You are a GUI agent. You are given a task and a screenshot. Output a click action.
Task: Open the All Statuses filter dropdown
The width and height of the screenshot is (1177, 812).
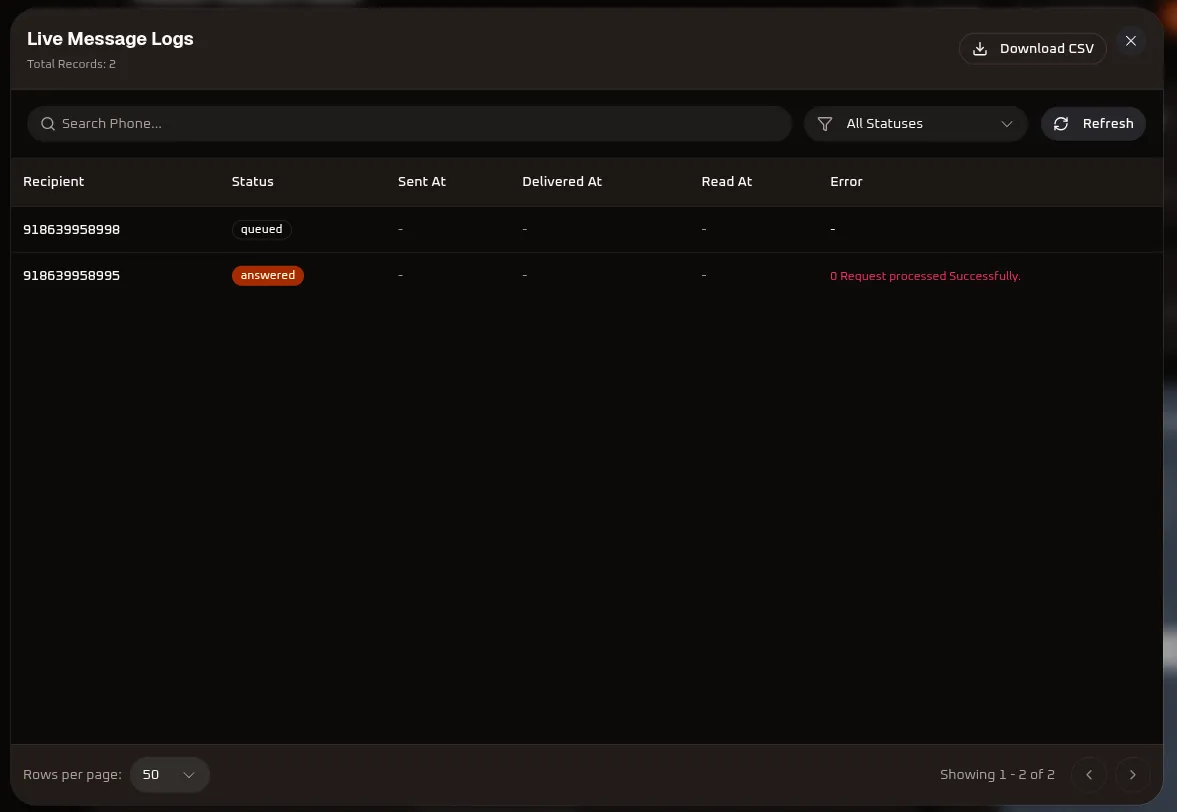(x=915, y=124)
